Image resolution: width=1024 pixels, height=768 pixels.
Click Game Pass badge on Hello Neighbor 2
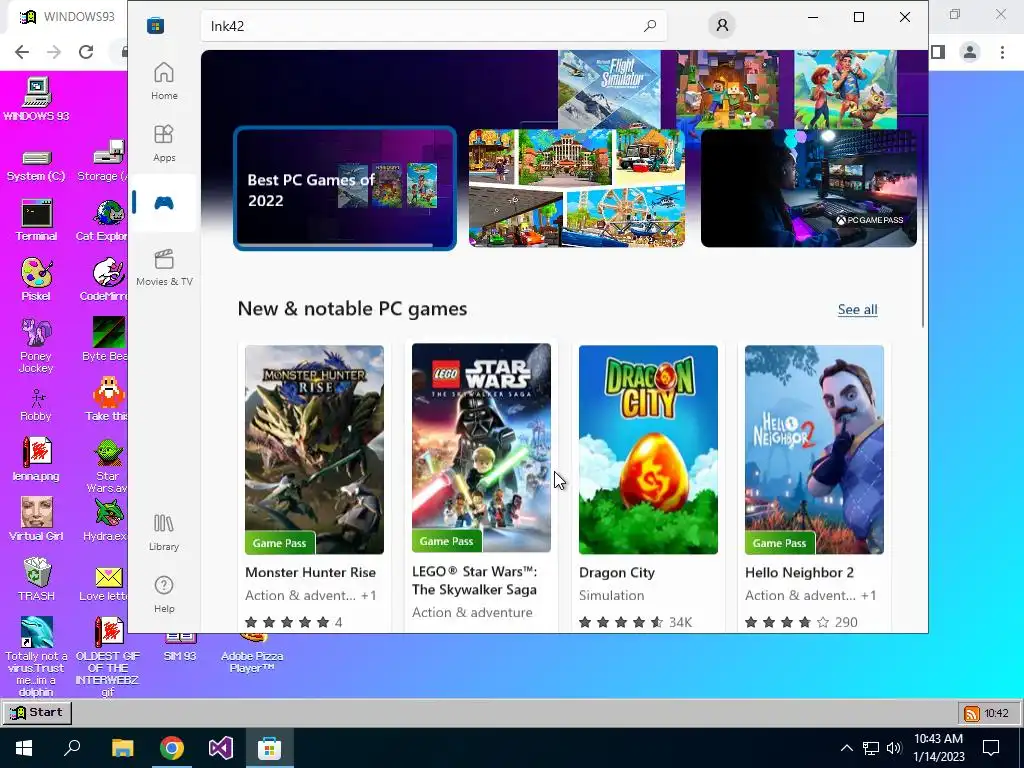[779, 543]
